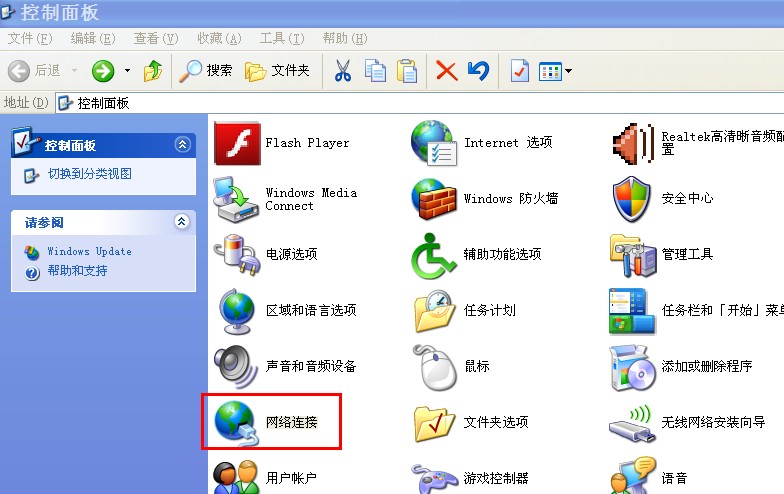The image size is (784, 494).
Task: Select the 鼠标 text label
Action: point(477,366)
